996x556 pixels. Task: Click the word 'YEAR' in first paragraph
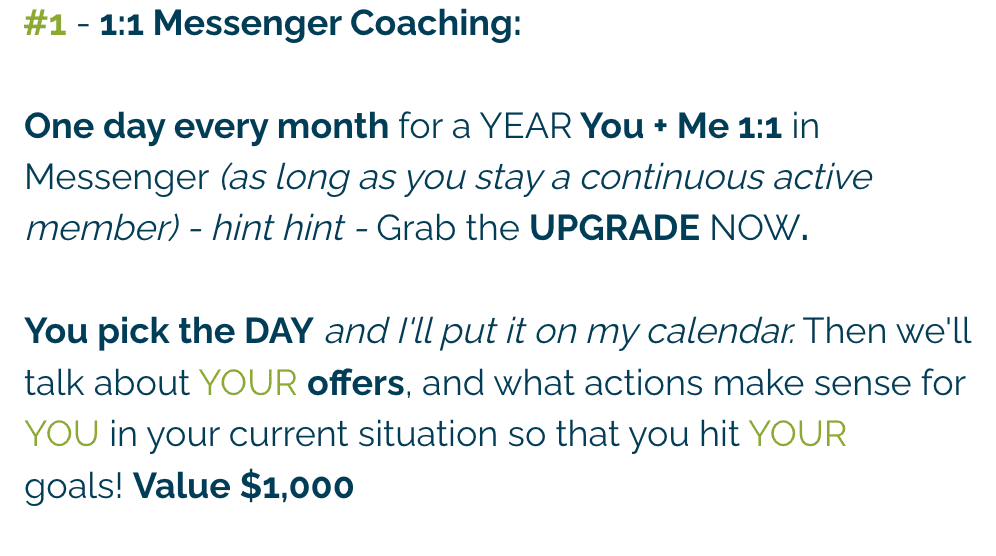pyautogui.click(x=525, y=126)
